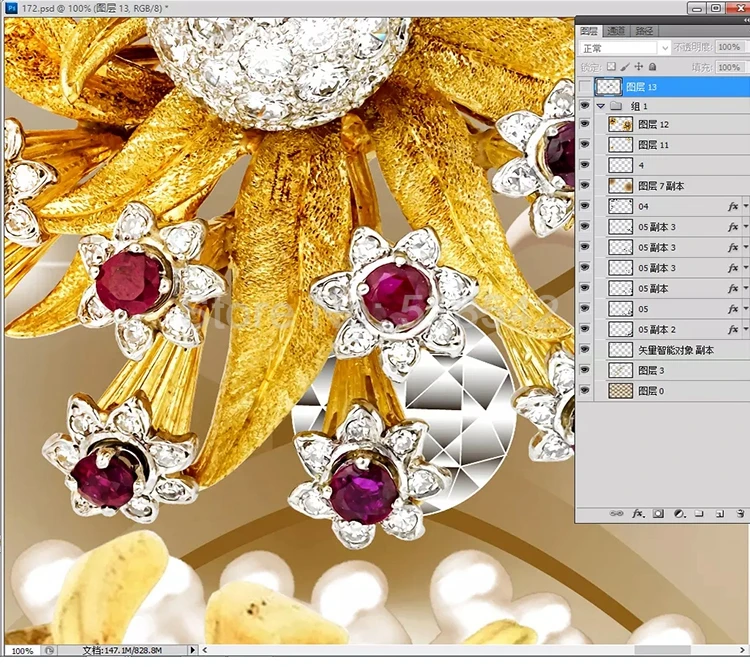Hide the 图层 0 layer
The width and height of the screenshot is (750, 667).
[585, 391]
